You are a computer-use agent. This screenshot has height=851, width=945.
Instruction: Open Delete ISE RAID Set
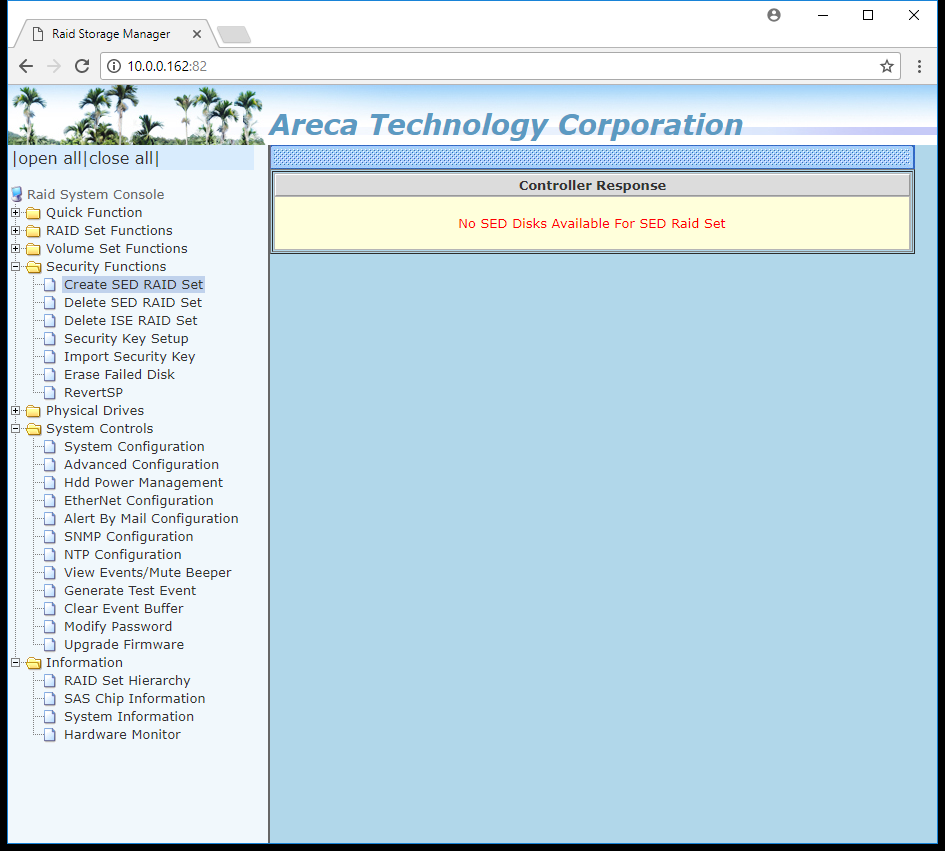pos(131,321)
